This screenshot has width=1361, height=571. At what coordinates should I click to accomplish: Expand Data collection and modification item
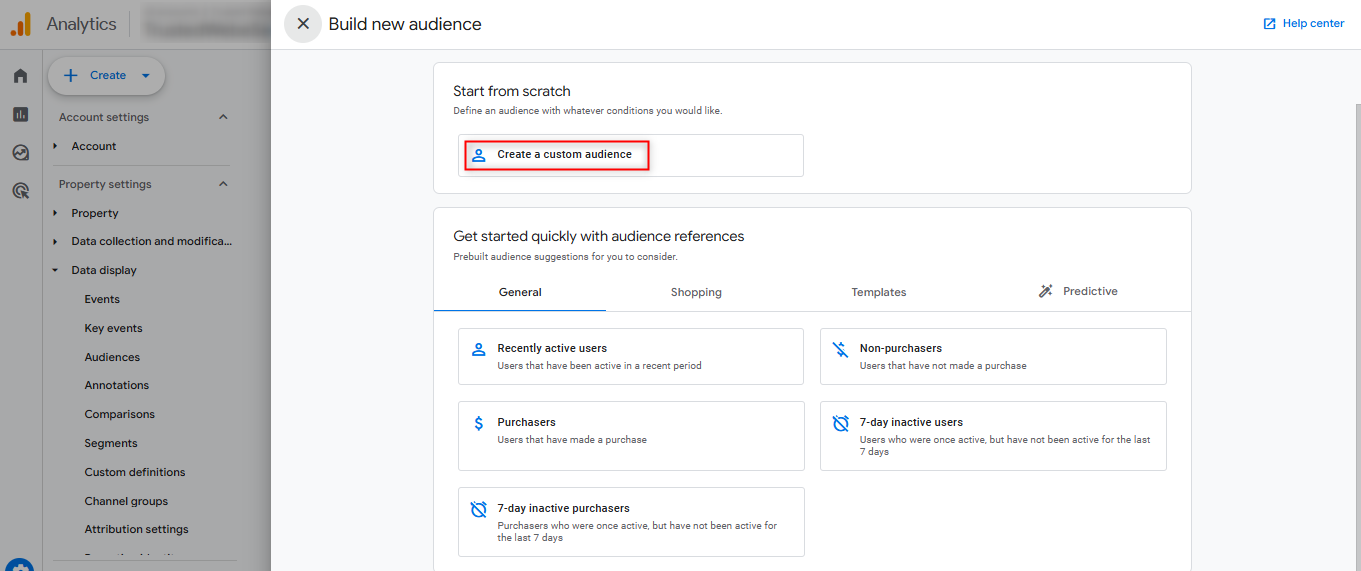pos(55,241)
